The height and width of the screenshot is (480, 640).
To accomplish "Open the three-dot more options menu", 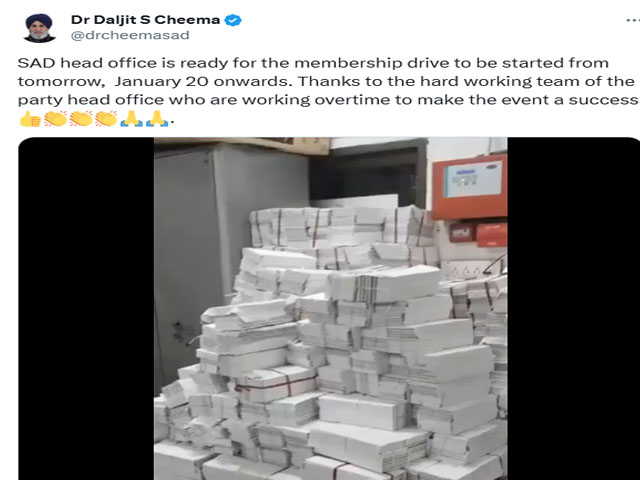I will coord(633,20).
